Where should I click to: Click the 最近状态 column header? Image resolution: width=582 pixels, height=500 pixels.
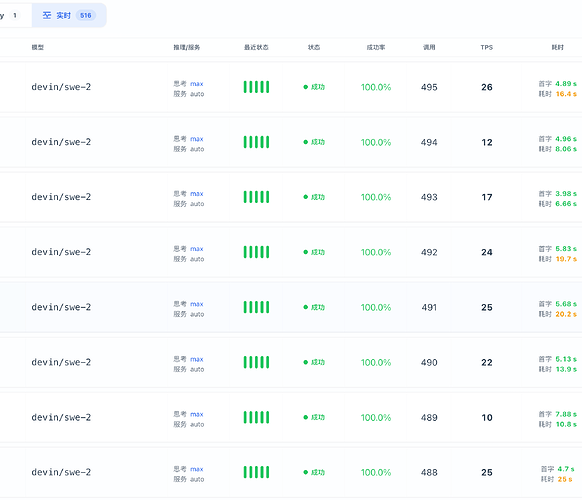[x=256, y=47]
